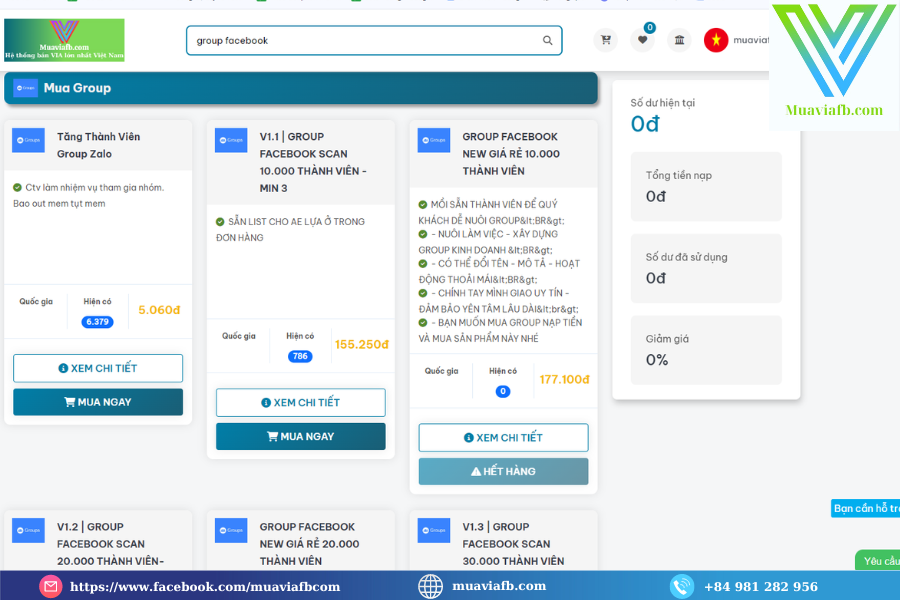This screenshot has height=600, width=900.
Task: Click the 786 stock badge
Action: coord(300,356)
